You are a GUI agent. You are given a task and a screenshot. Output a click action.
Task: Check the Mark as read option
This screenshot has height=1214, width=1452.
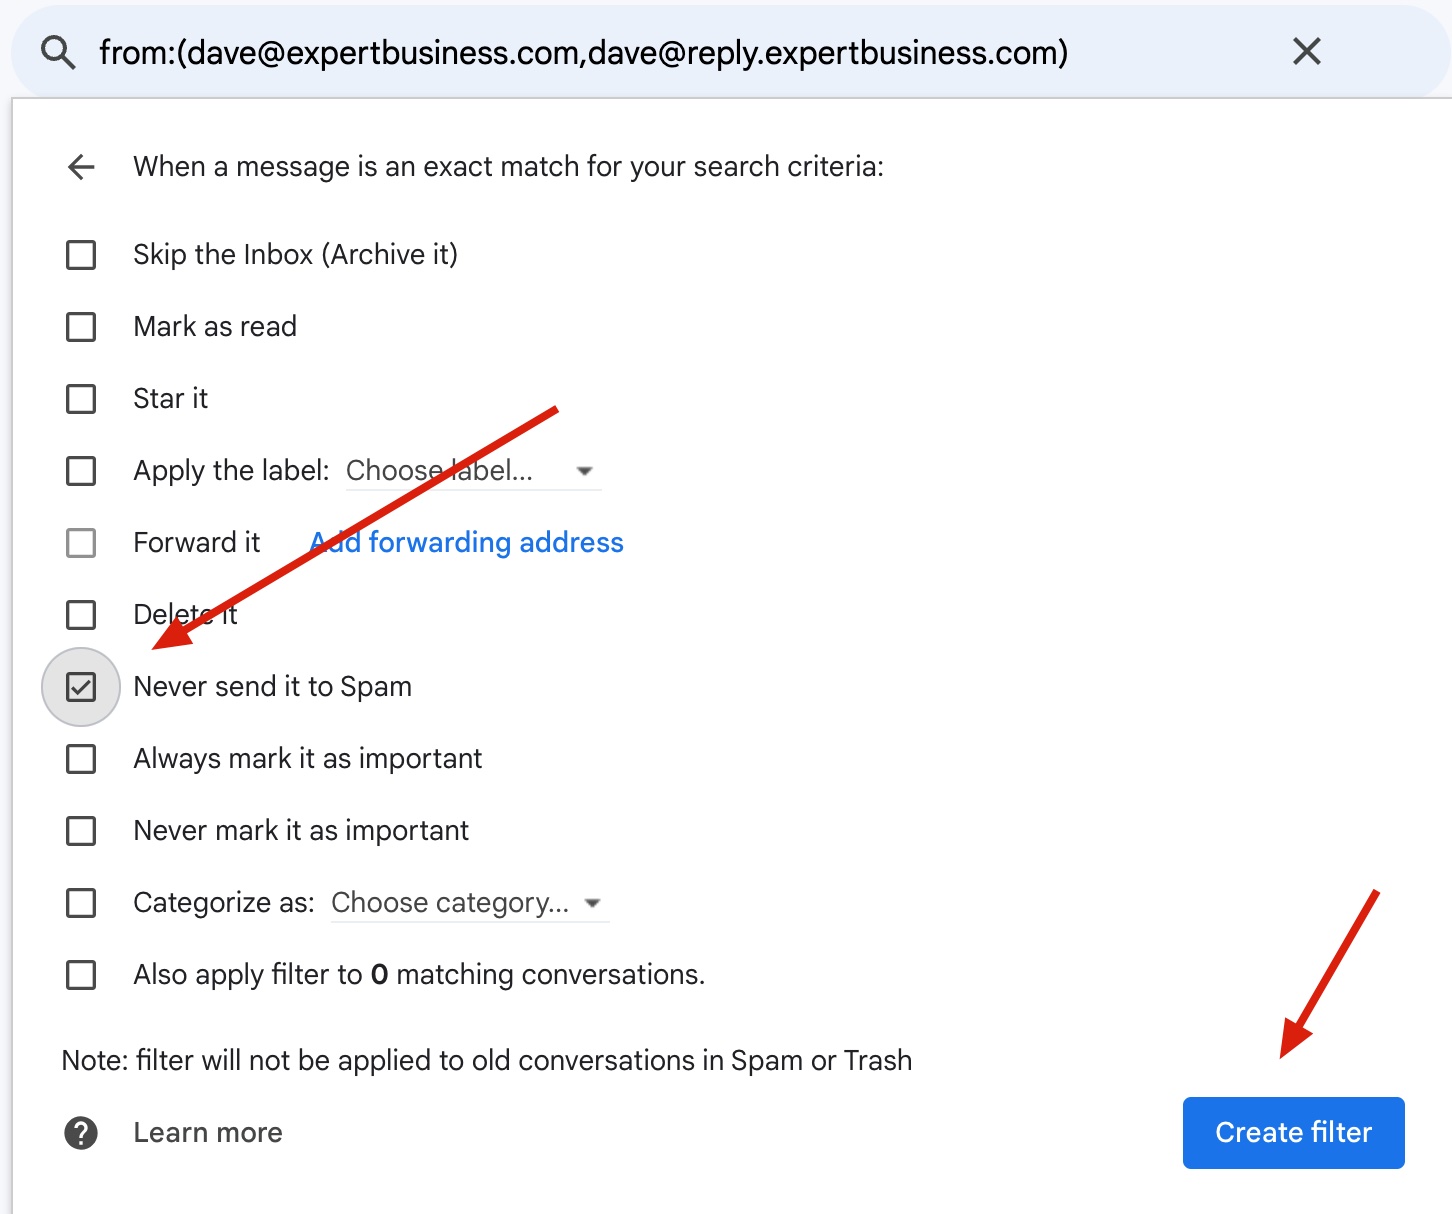click(x=81, y=327)
